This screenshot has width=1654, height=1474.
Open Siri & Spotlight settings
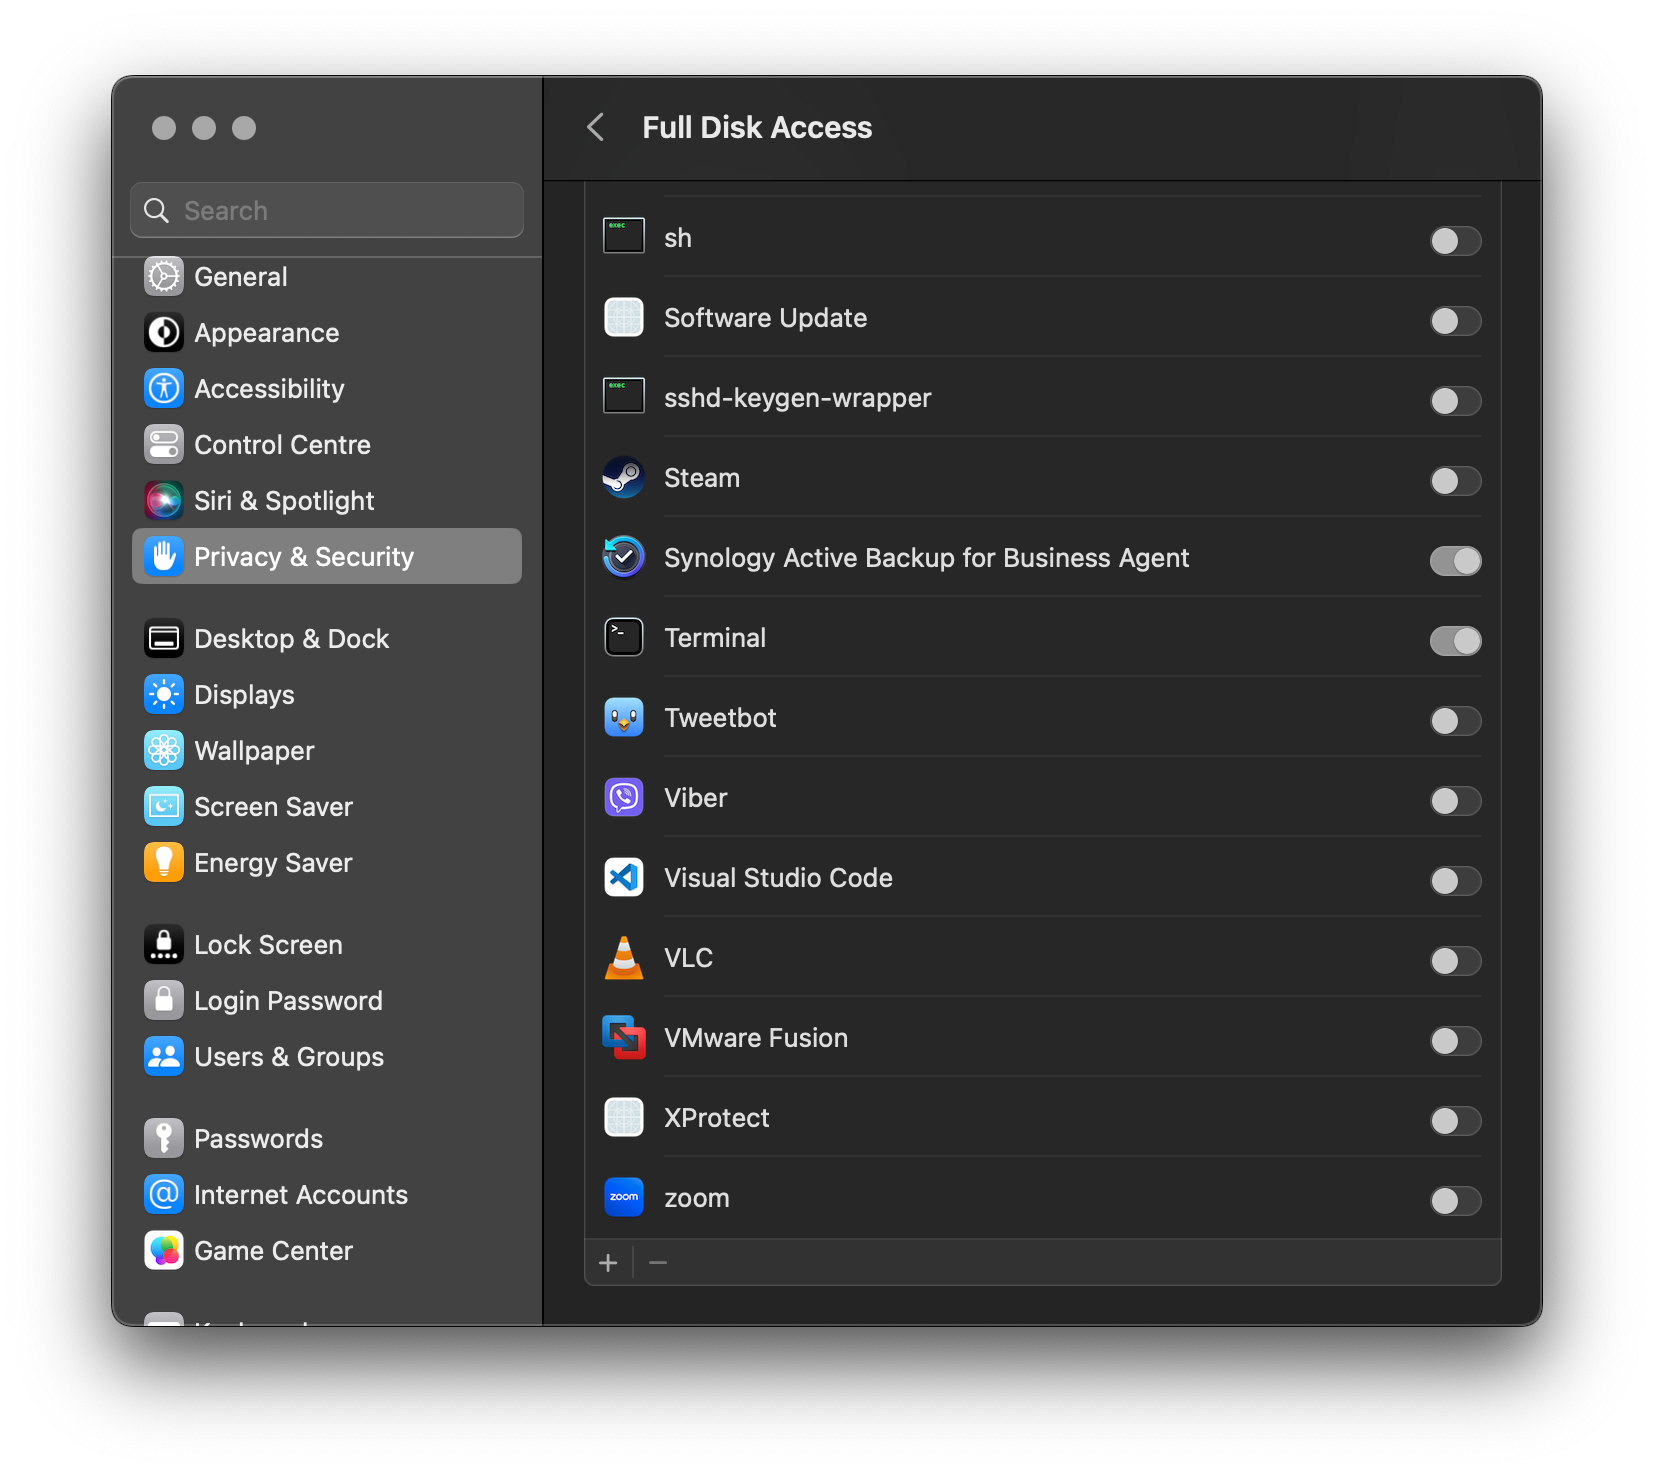(327, 501)
